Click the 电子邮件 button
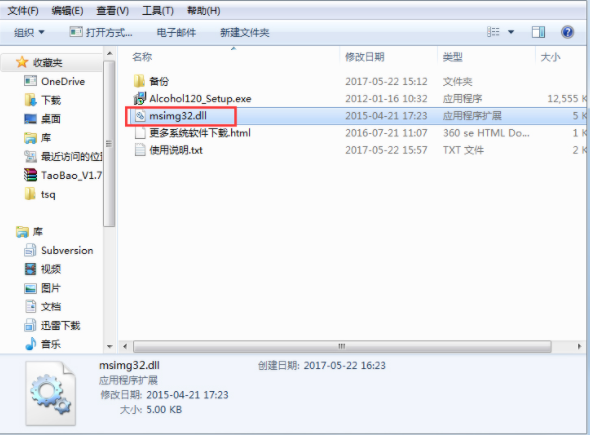 [176, 33]
